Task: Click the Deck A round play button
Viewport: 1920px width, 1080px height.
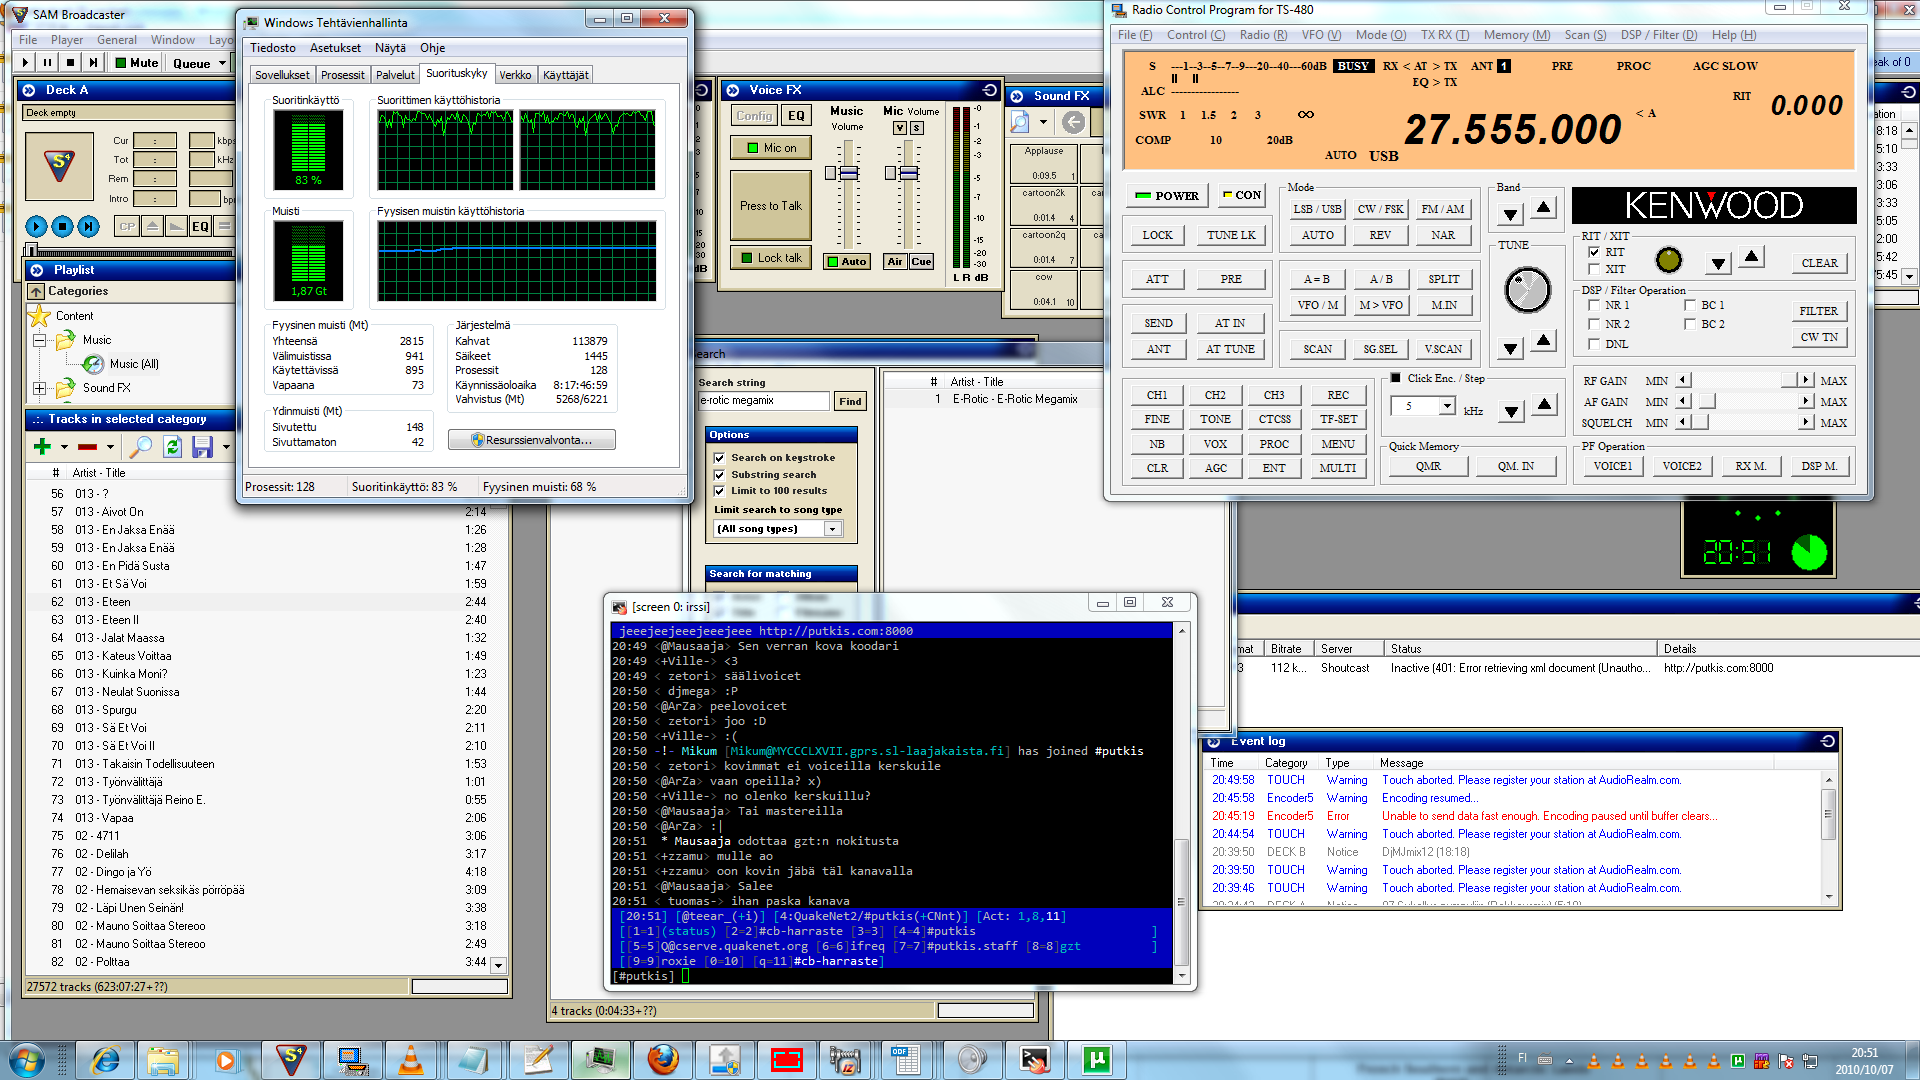Action: click(36, 227)
